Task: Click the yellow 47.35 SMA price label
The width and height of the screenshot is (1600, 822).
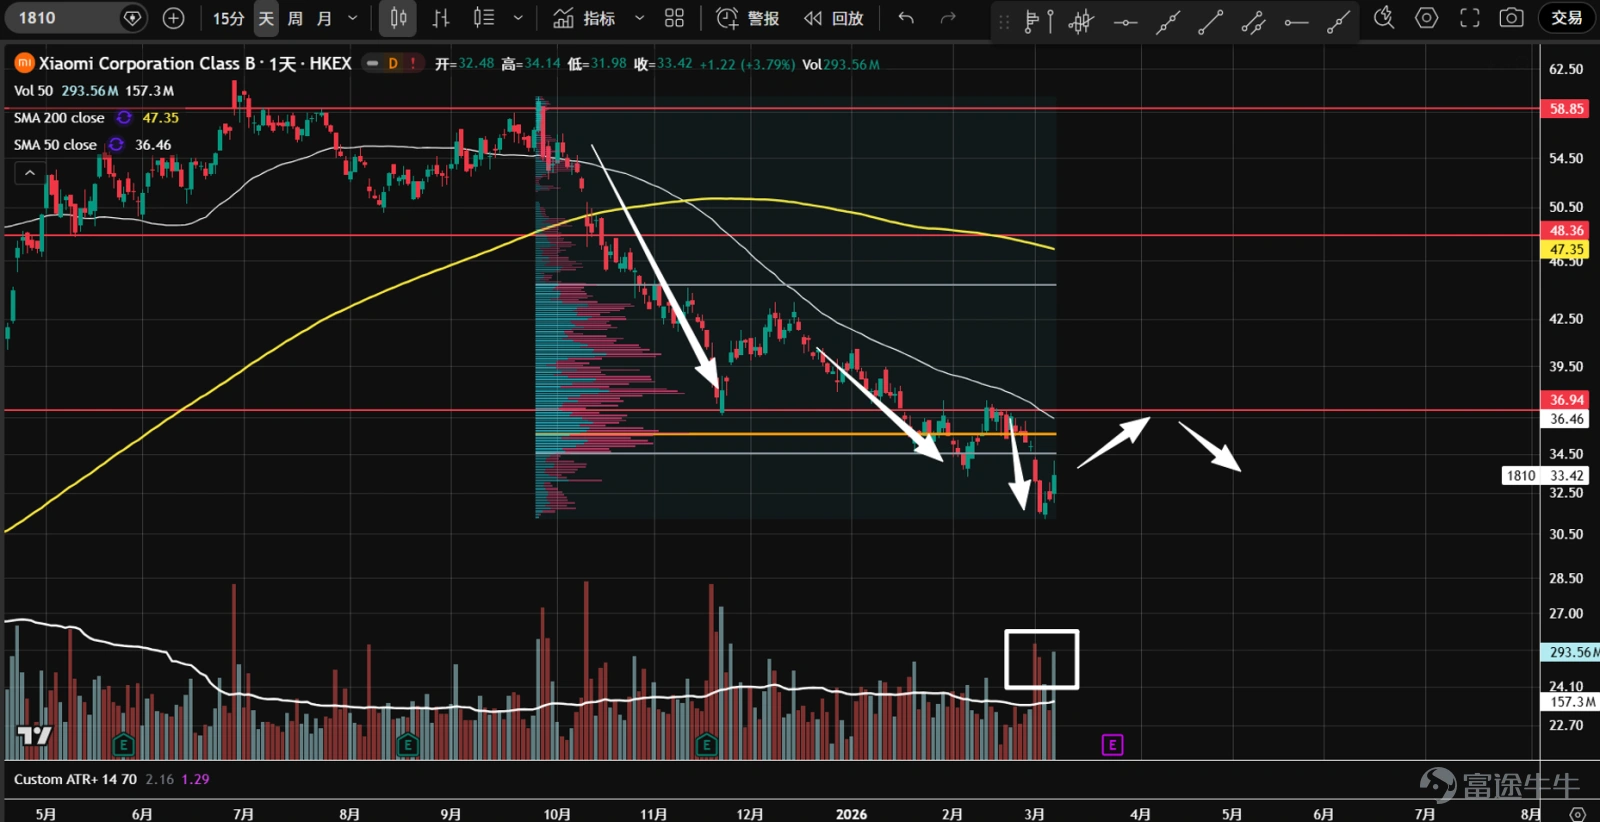Action: tap(1566, 249)
